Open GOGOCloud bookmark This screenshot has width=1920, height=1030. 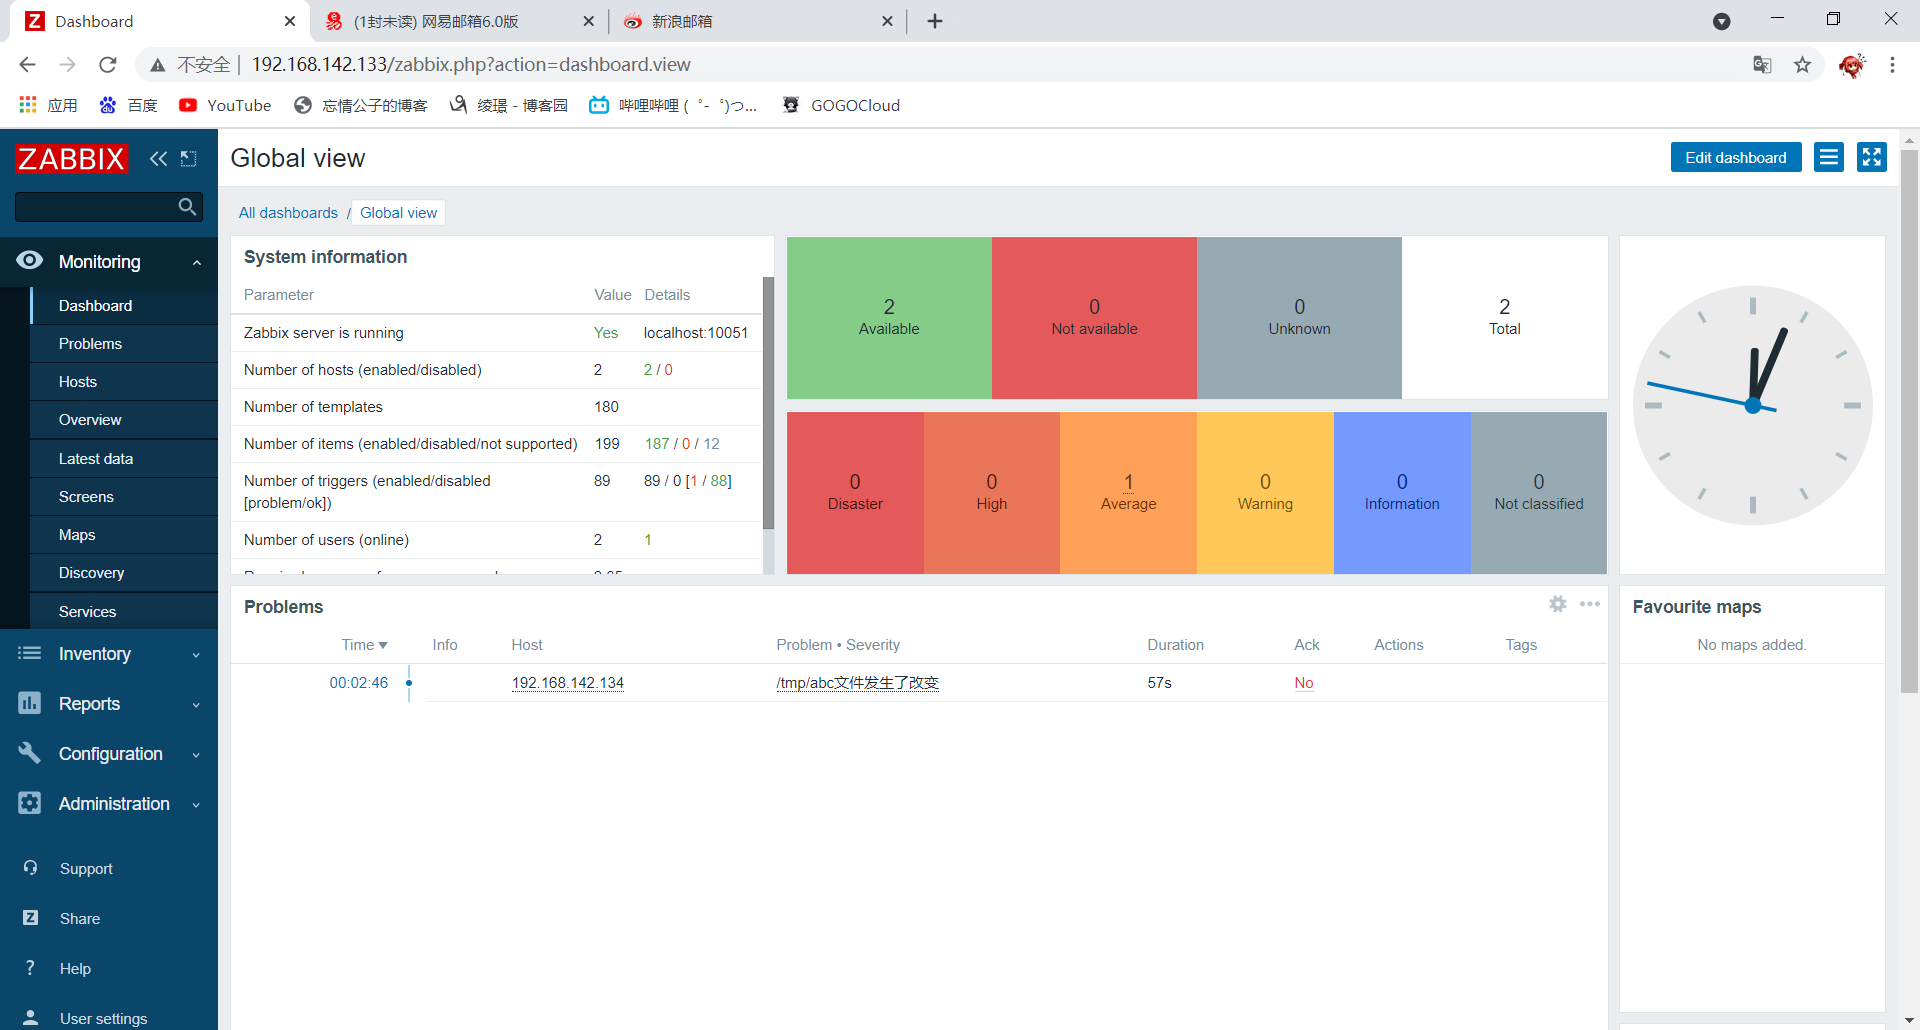click(841, 105)
